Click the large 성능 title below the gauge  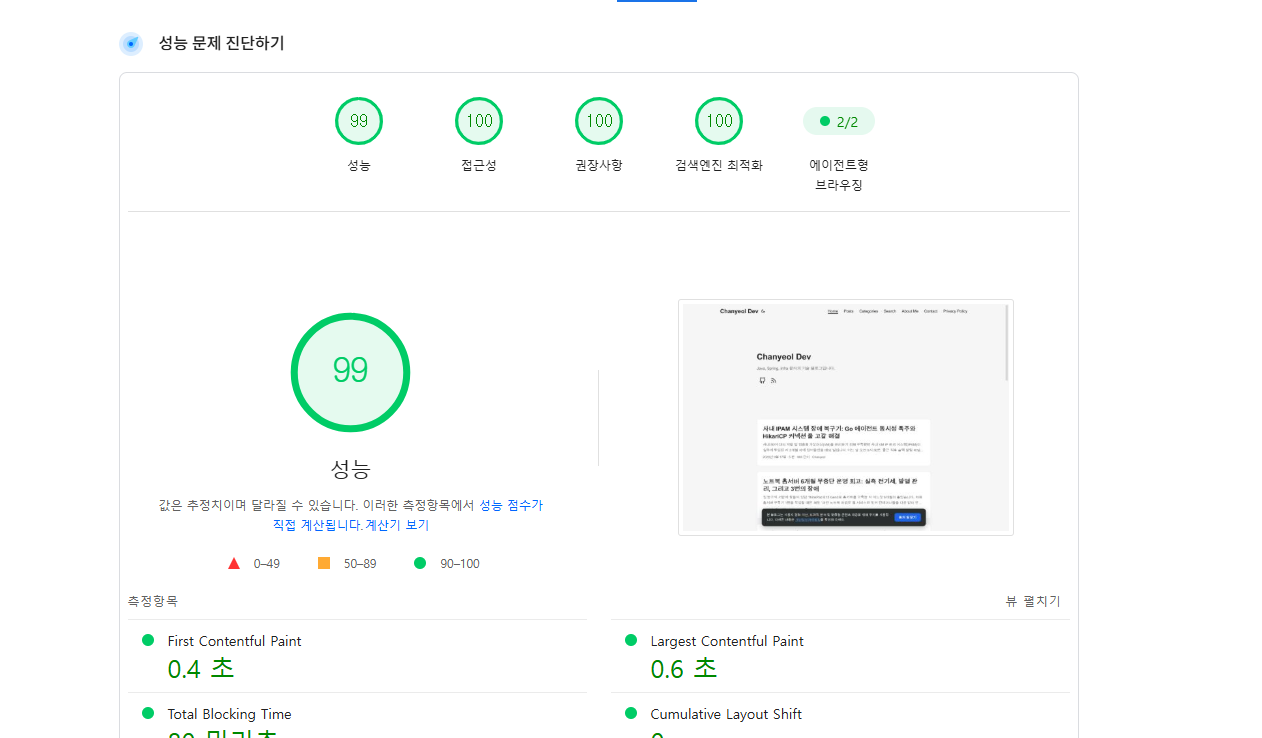350,468
